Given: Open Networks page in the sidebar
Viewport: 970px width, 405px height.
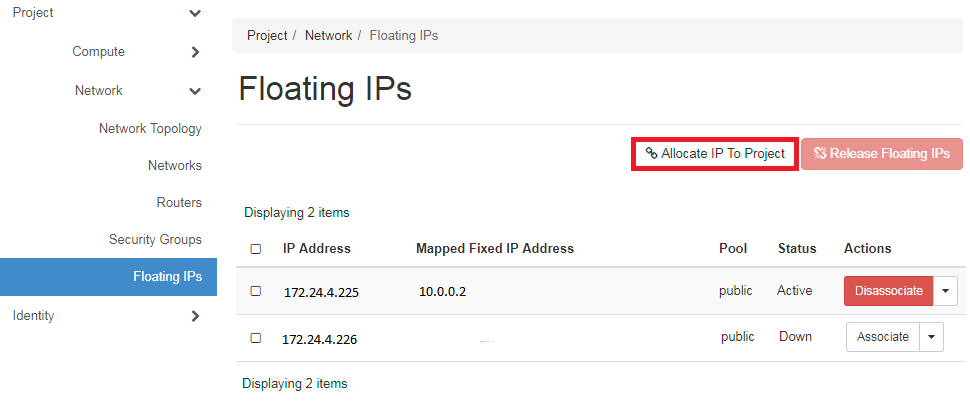Looking at the screenshot, I should 174,166.
